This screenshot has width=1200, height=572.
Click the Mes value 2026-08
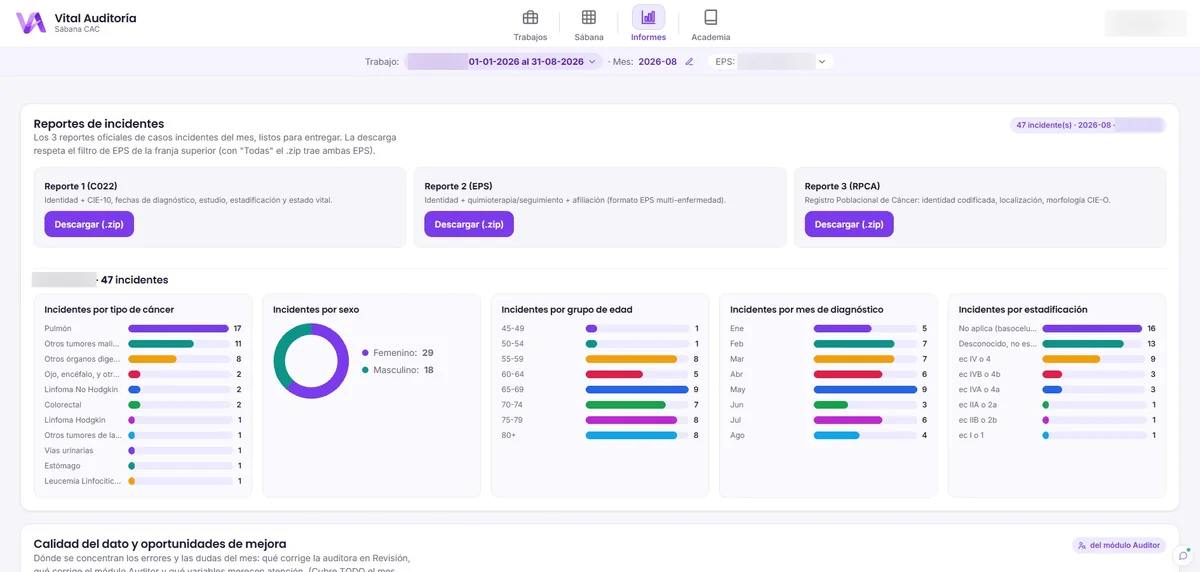pyautogui.click(x=658, y=62)
